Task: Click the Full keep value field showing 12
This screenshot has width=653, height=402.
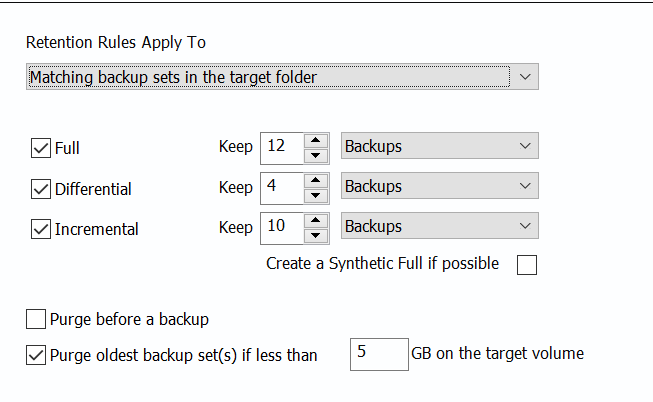Action: click(282, 148)
